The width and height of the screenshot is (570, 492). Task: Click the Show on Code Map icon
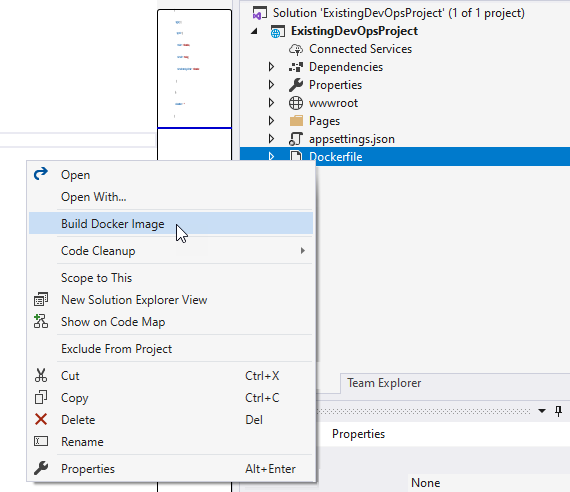pos(41,321)
